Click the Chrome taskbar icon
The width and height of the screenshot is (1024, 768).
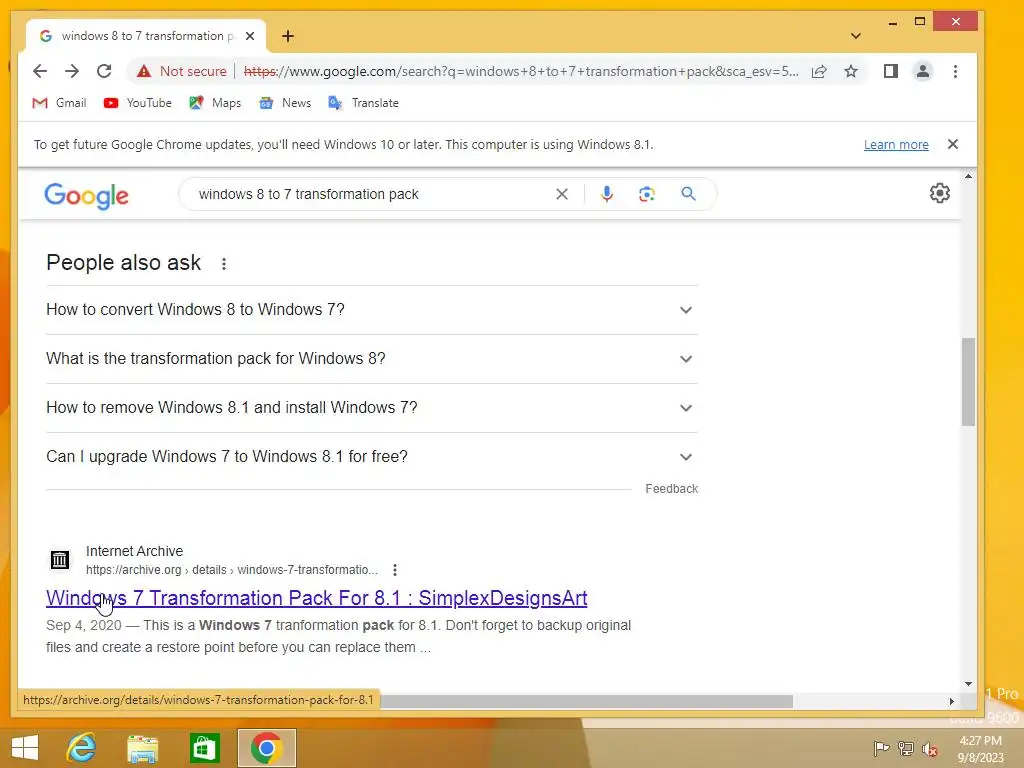266,748
